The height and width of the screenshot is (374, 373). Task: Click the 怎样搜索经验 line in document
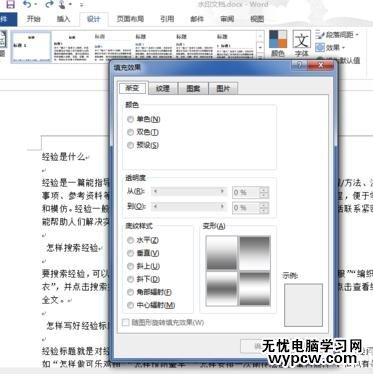coord(72,248)
